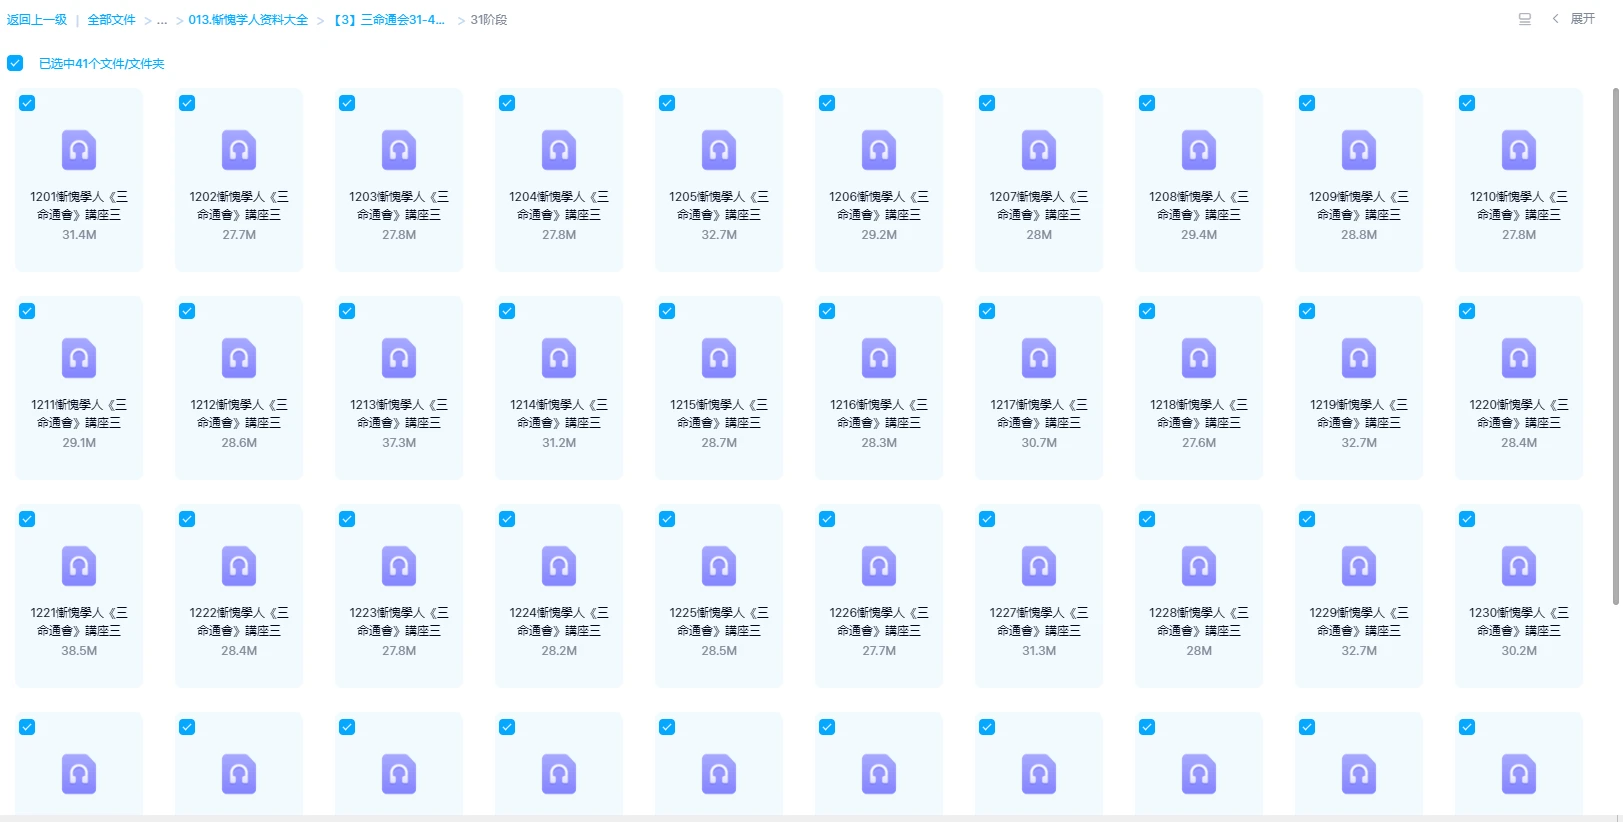This screenshot has height=822, width=1623.
Task: Open audio file 1204 headphone icon
Action: point(559,150)
